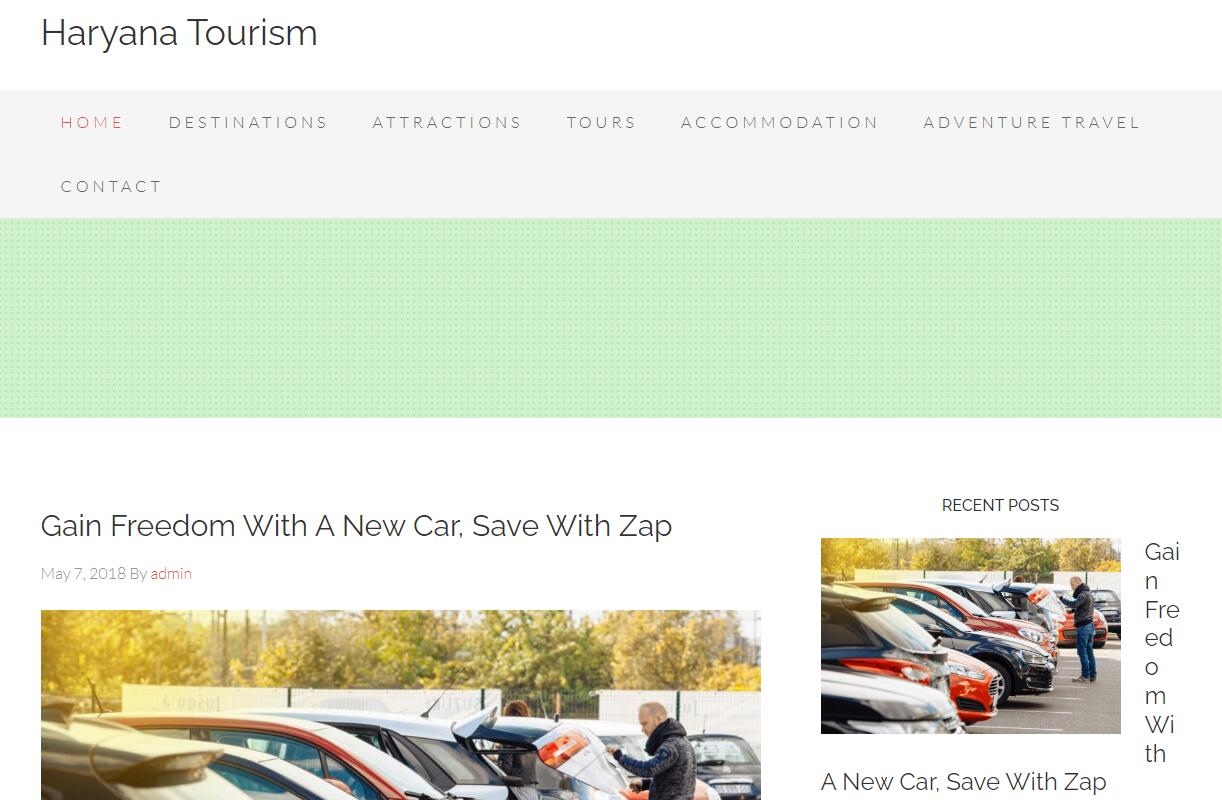The width and height of the screenshot is (1222, 800).
Task: Open the Contact page link
Action: point(111,186)
